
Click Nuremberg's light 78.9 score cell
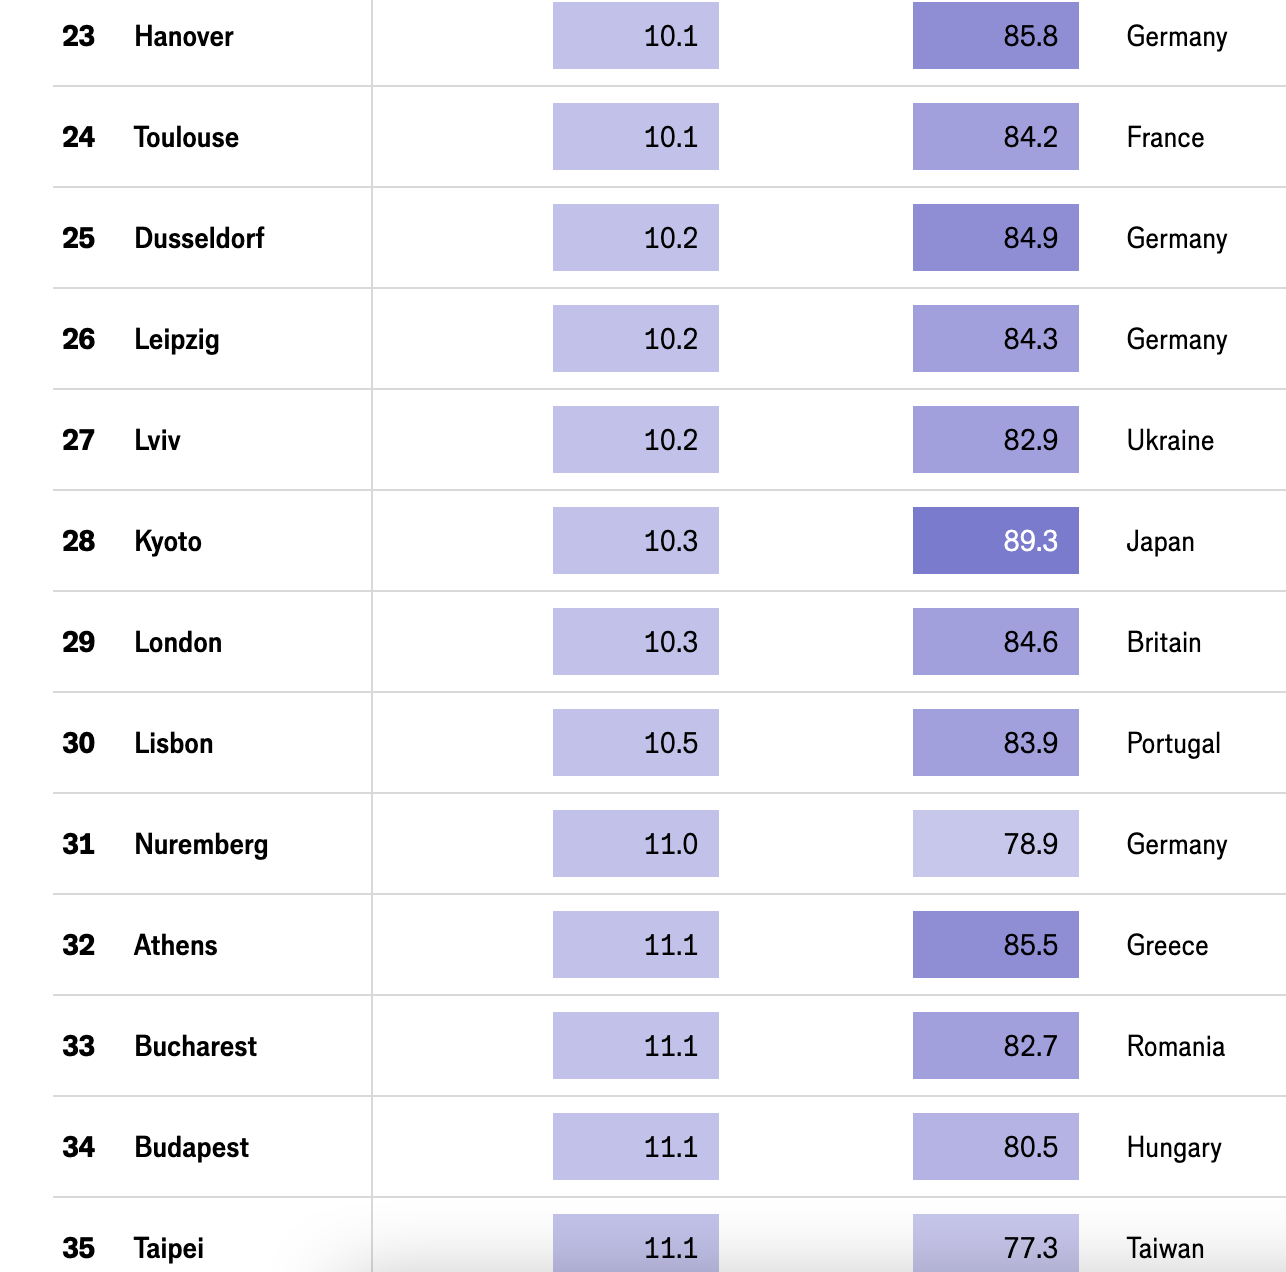click(996, 844)
